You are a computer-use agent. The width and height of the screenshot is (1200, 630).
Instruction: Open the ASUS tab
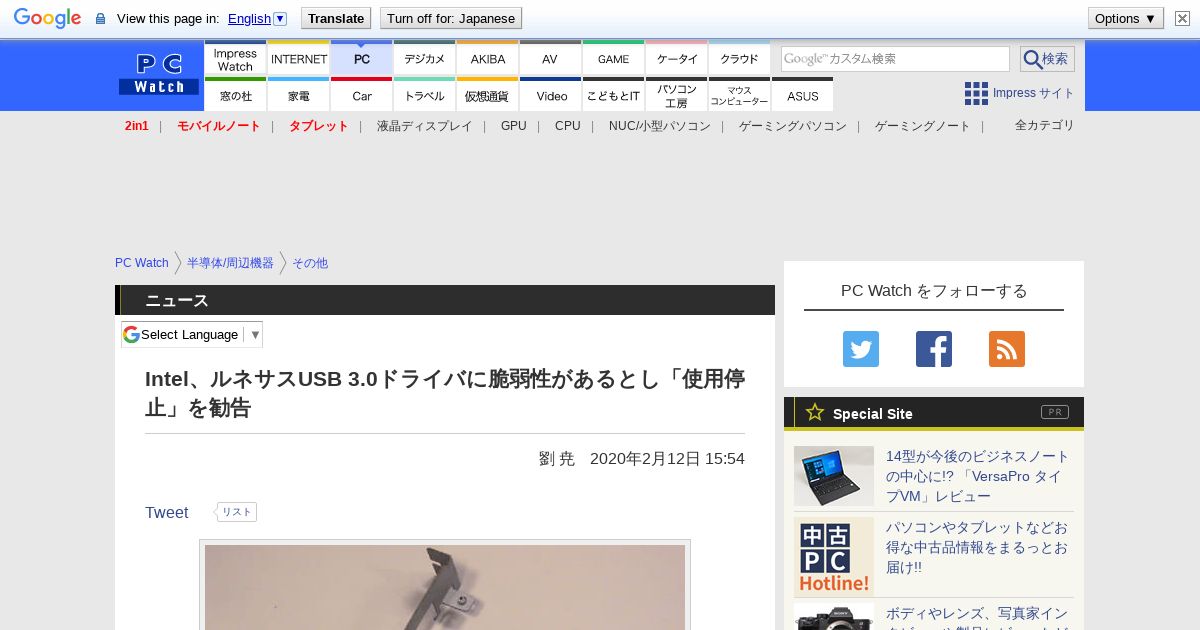pyautogui.click(x=802, y=95)
